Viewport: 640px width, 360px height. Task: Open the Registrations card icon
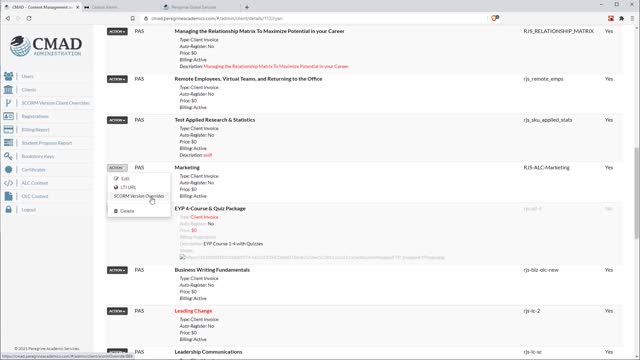click(8, 116)
